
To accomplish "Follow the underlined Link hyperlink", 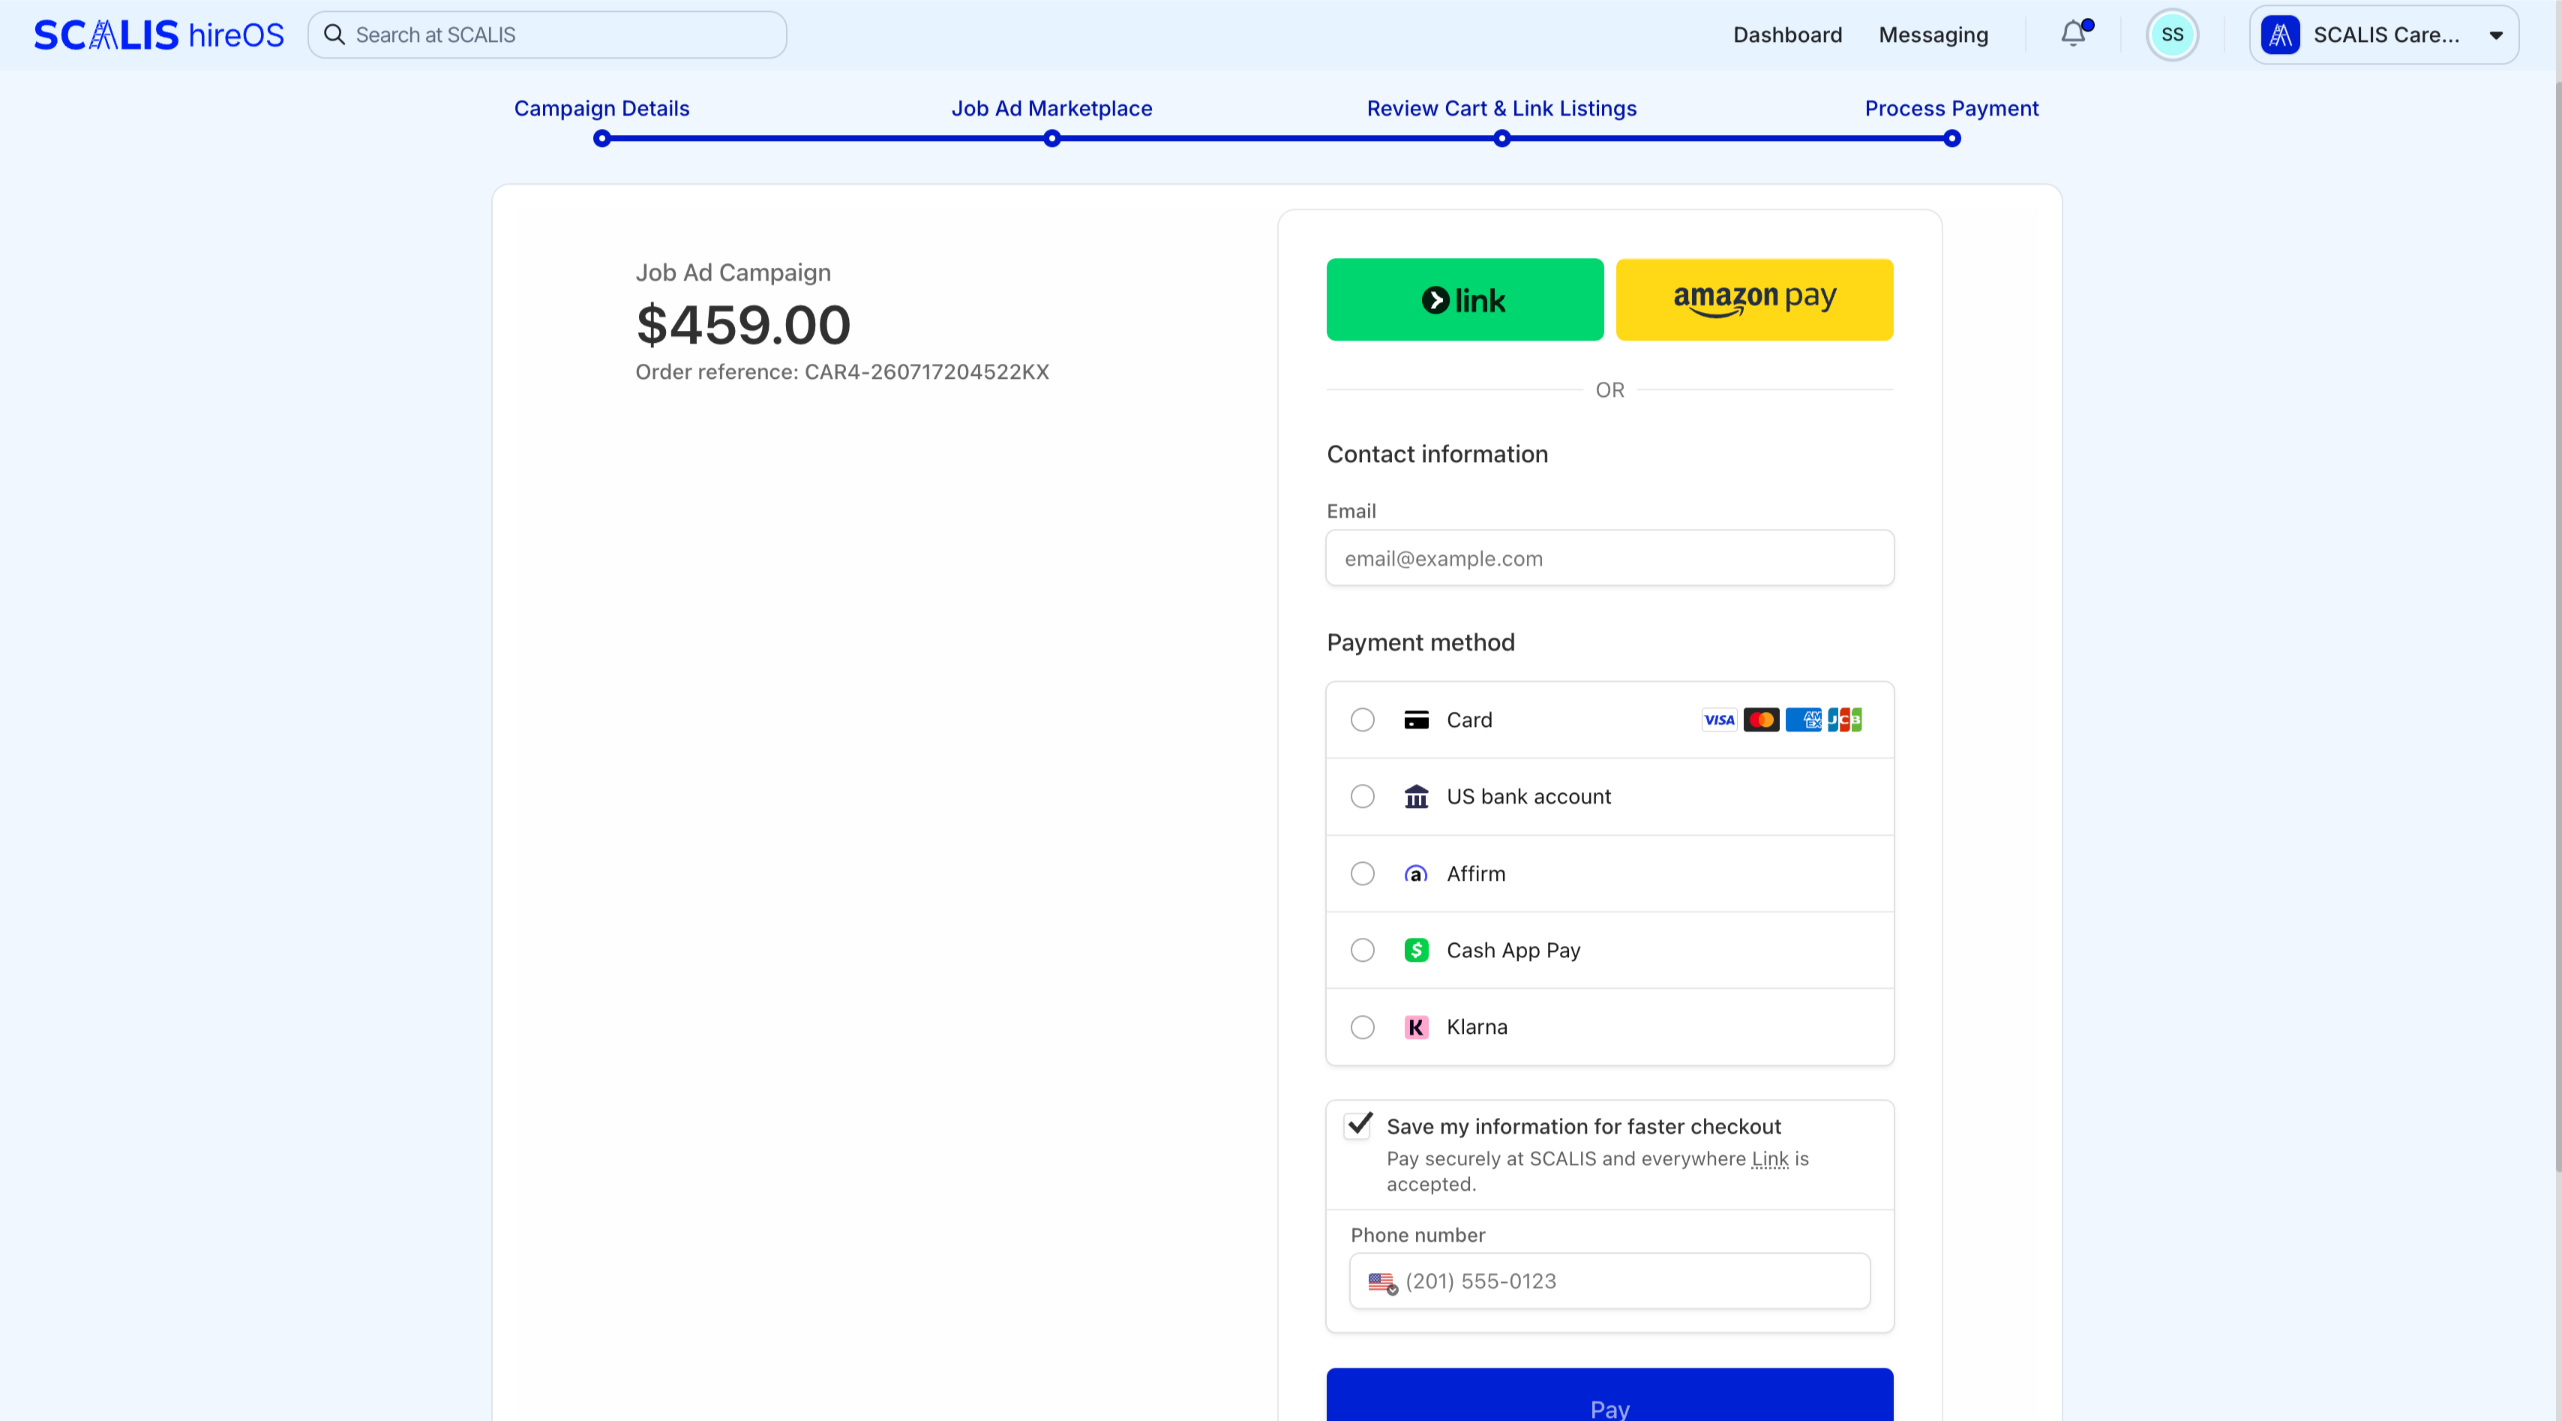I will click(1770, 1159).
